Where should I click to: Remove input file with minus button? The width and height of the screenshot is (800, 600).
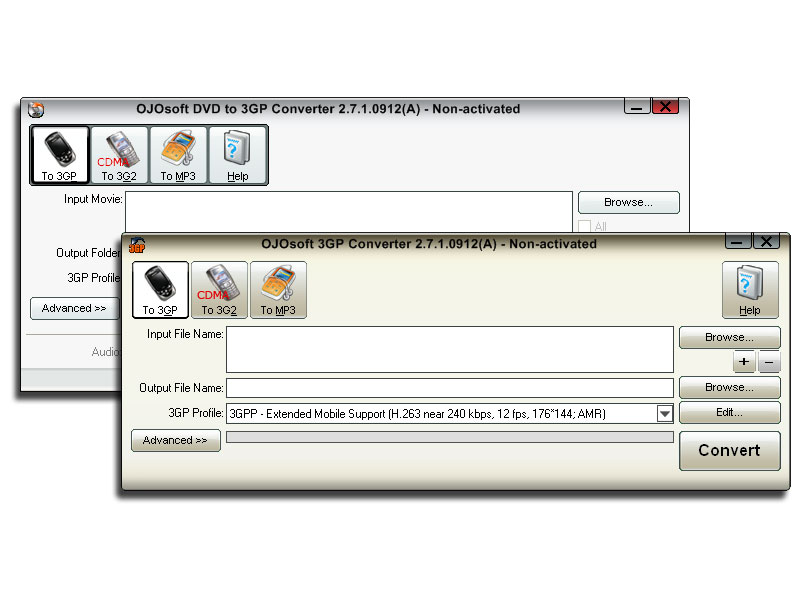tap(769, 362)
